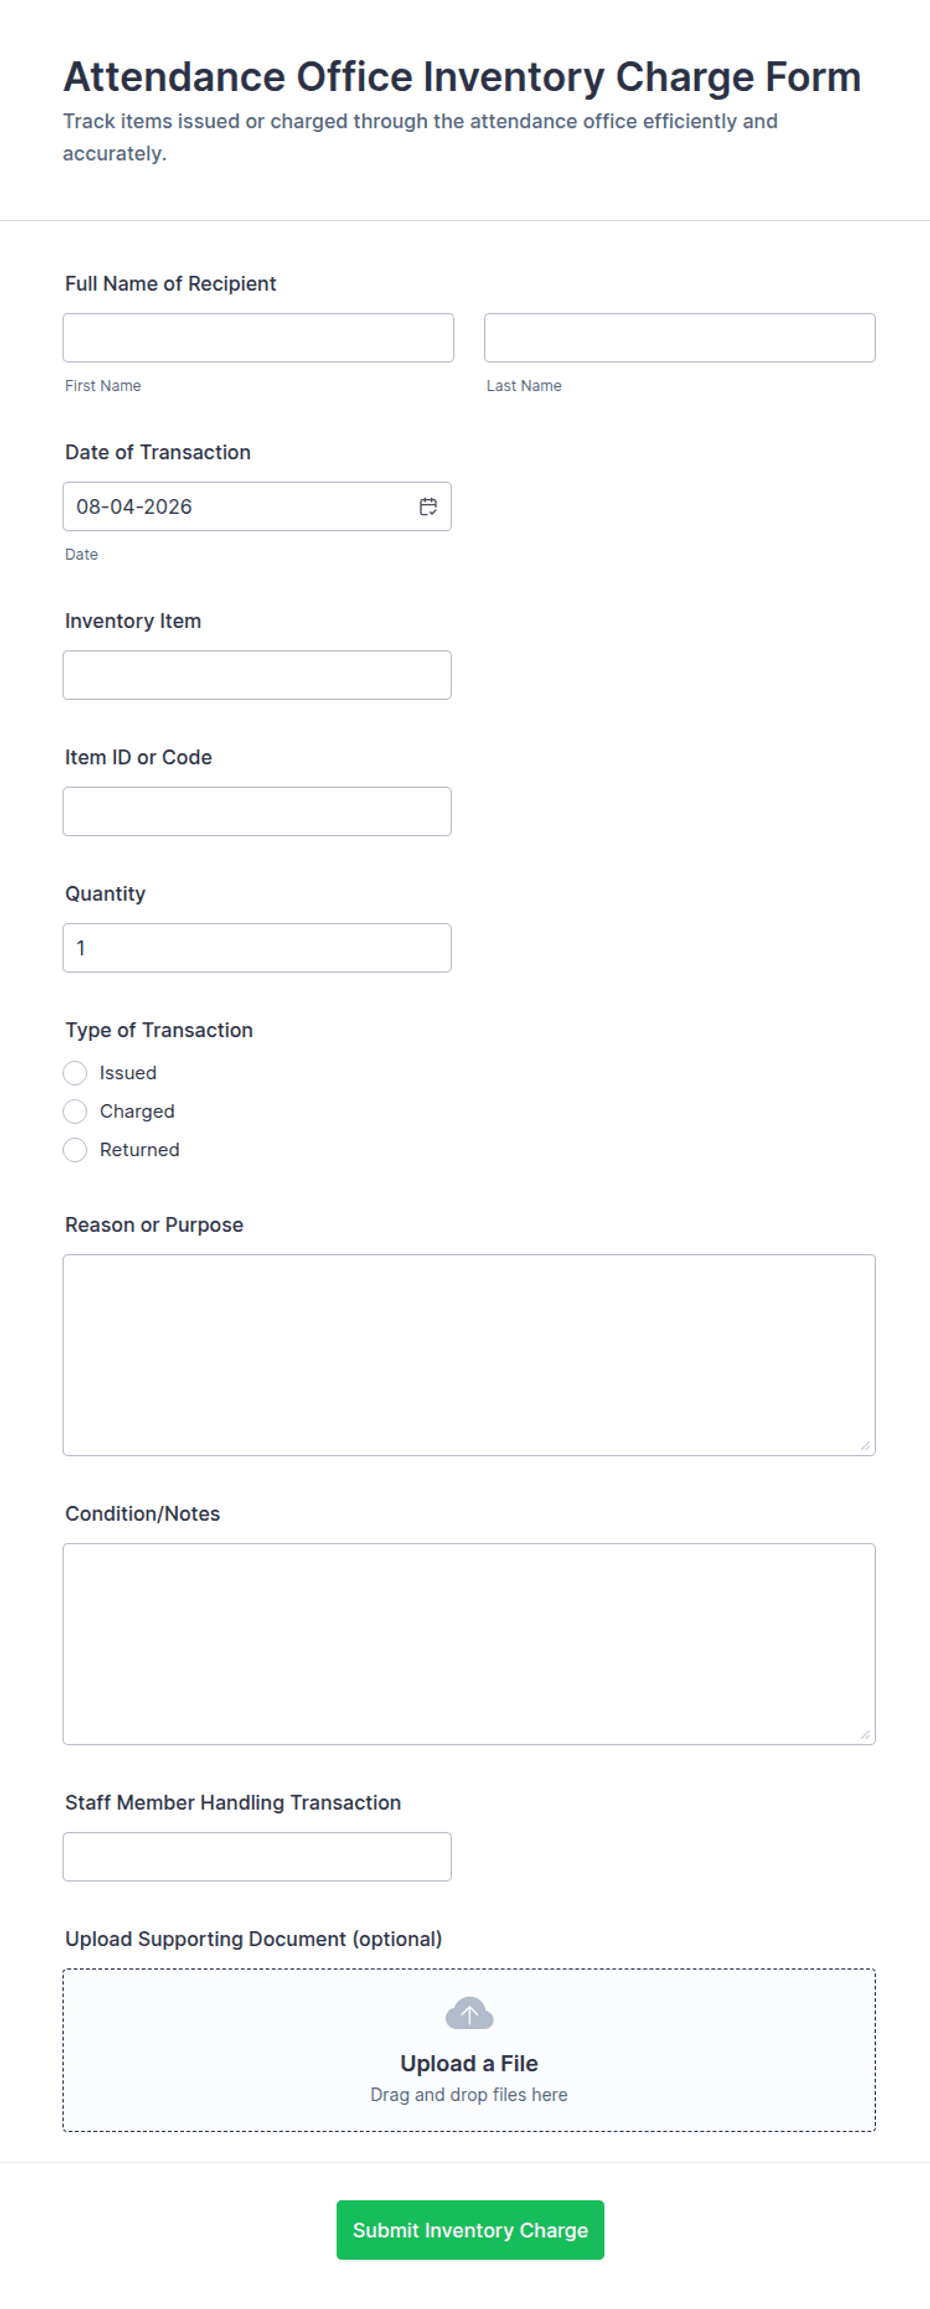This screenshot has height=2309, width=930.
Task: Grab the Reason or Purpose resize handle
Action: 865,1445
